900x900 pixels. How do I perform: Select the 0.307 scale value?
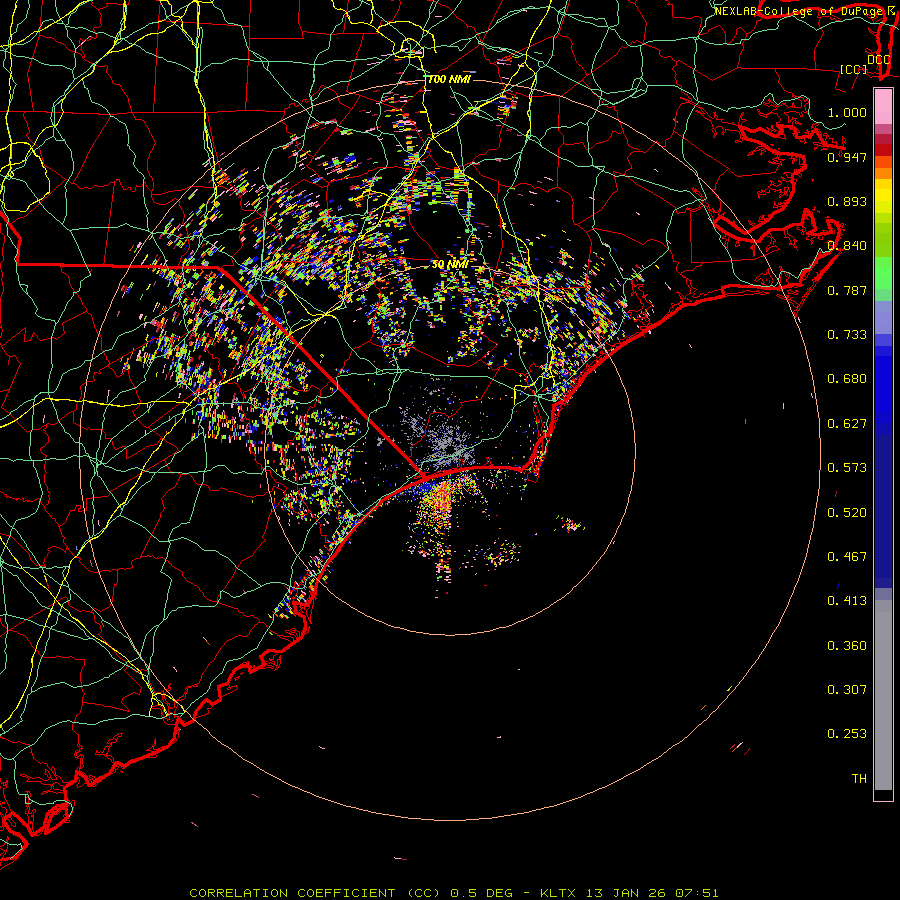[x=847, y=690]
